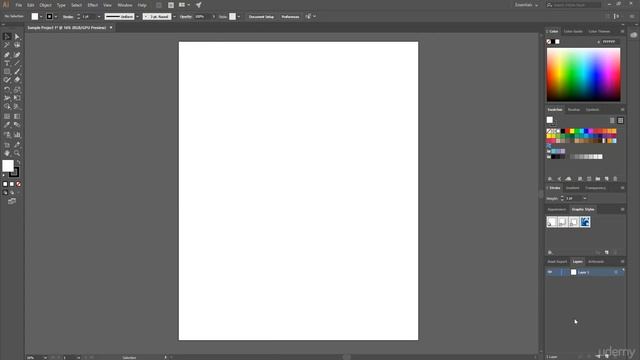Select the Eyedropper tool

click(x=7, y=125)
